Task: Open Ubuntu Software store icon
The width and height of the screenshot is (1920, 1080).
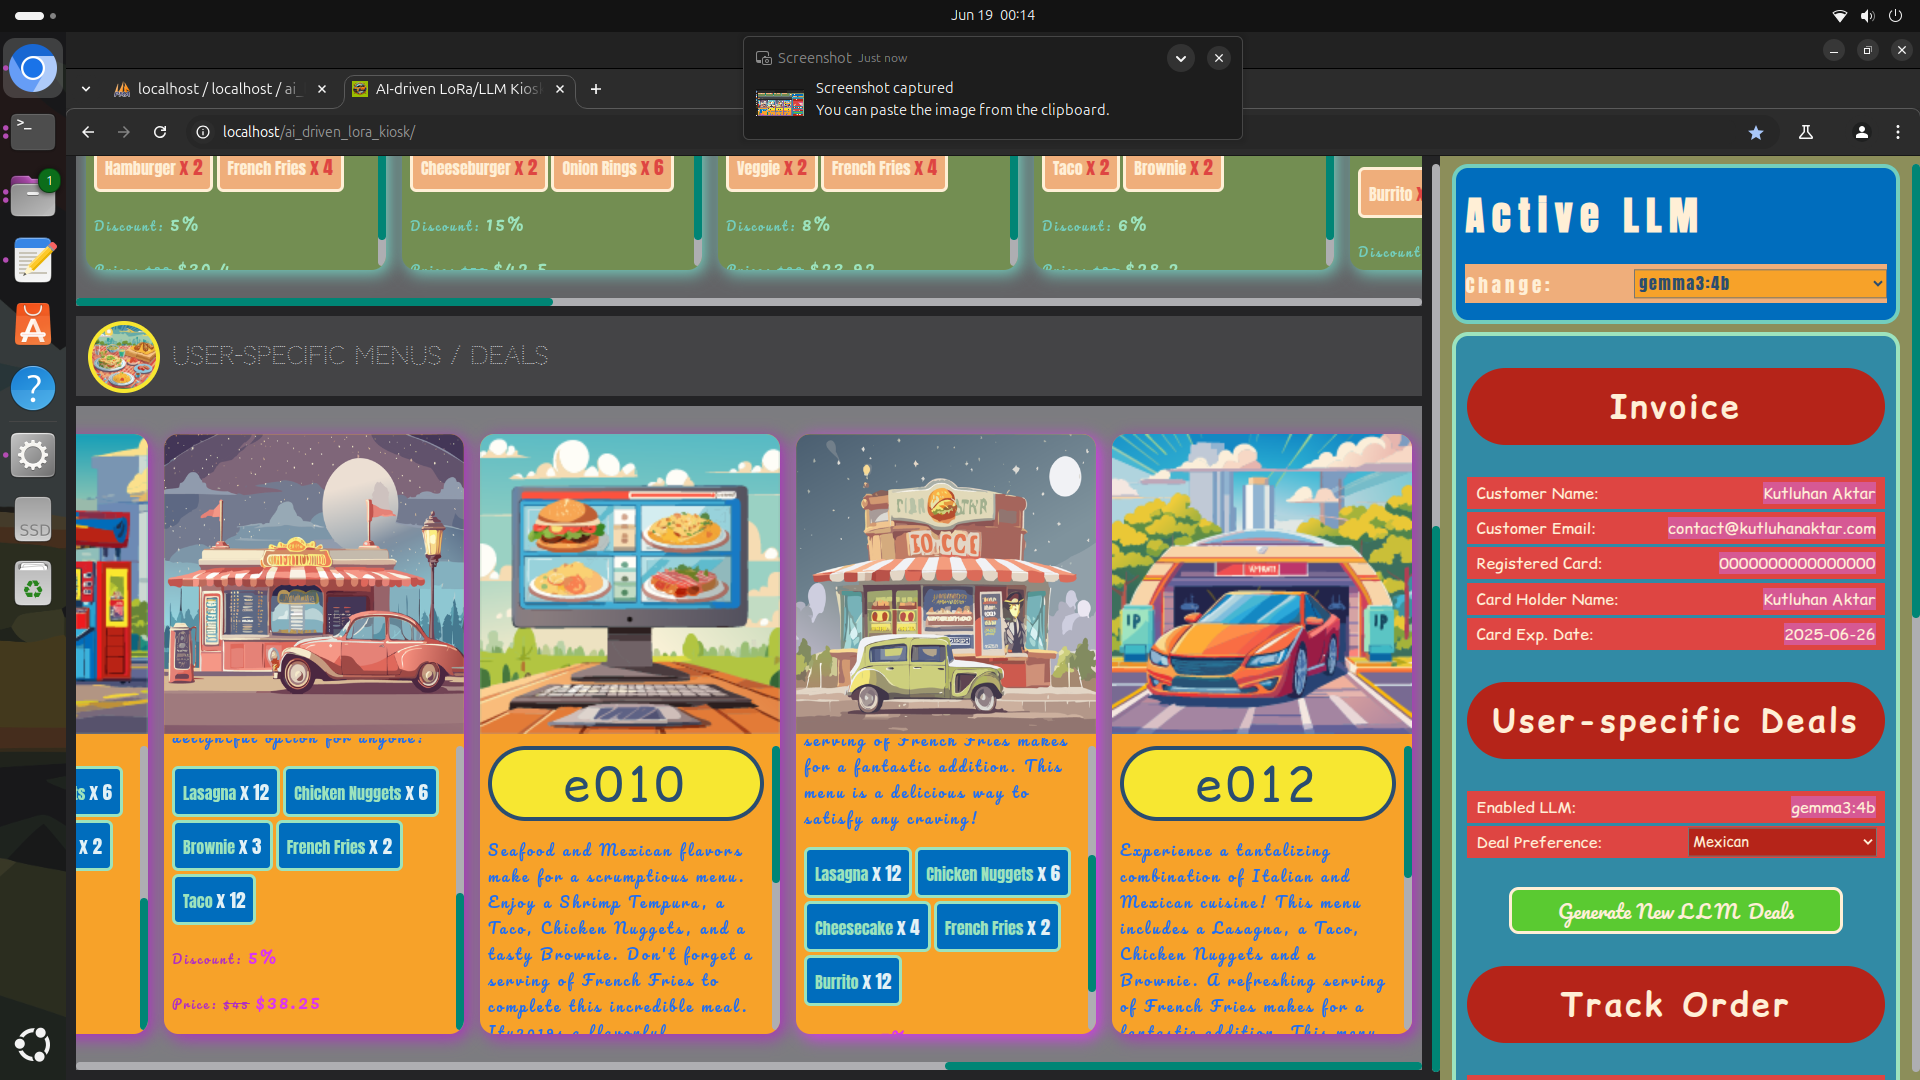Action: click(33, 324)
